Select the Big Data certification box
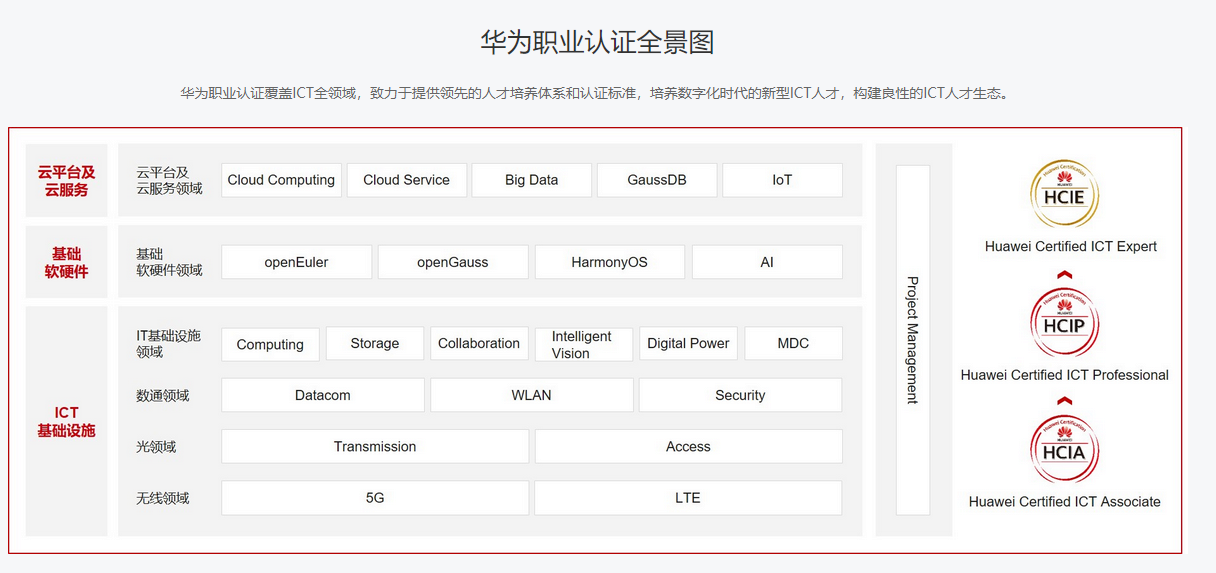Viewport: 1216px width, 573px height. pos(532,180)
